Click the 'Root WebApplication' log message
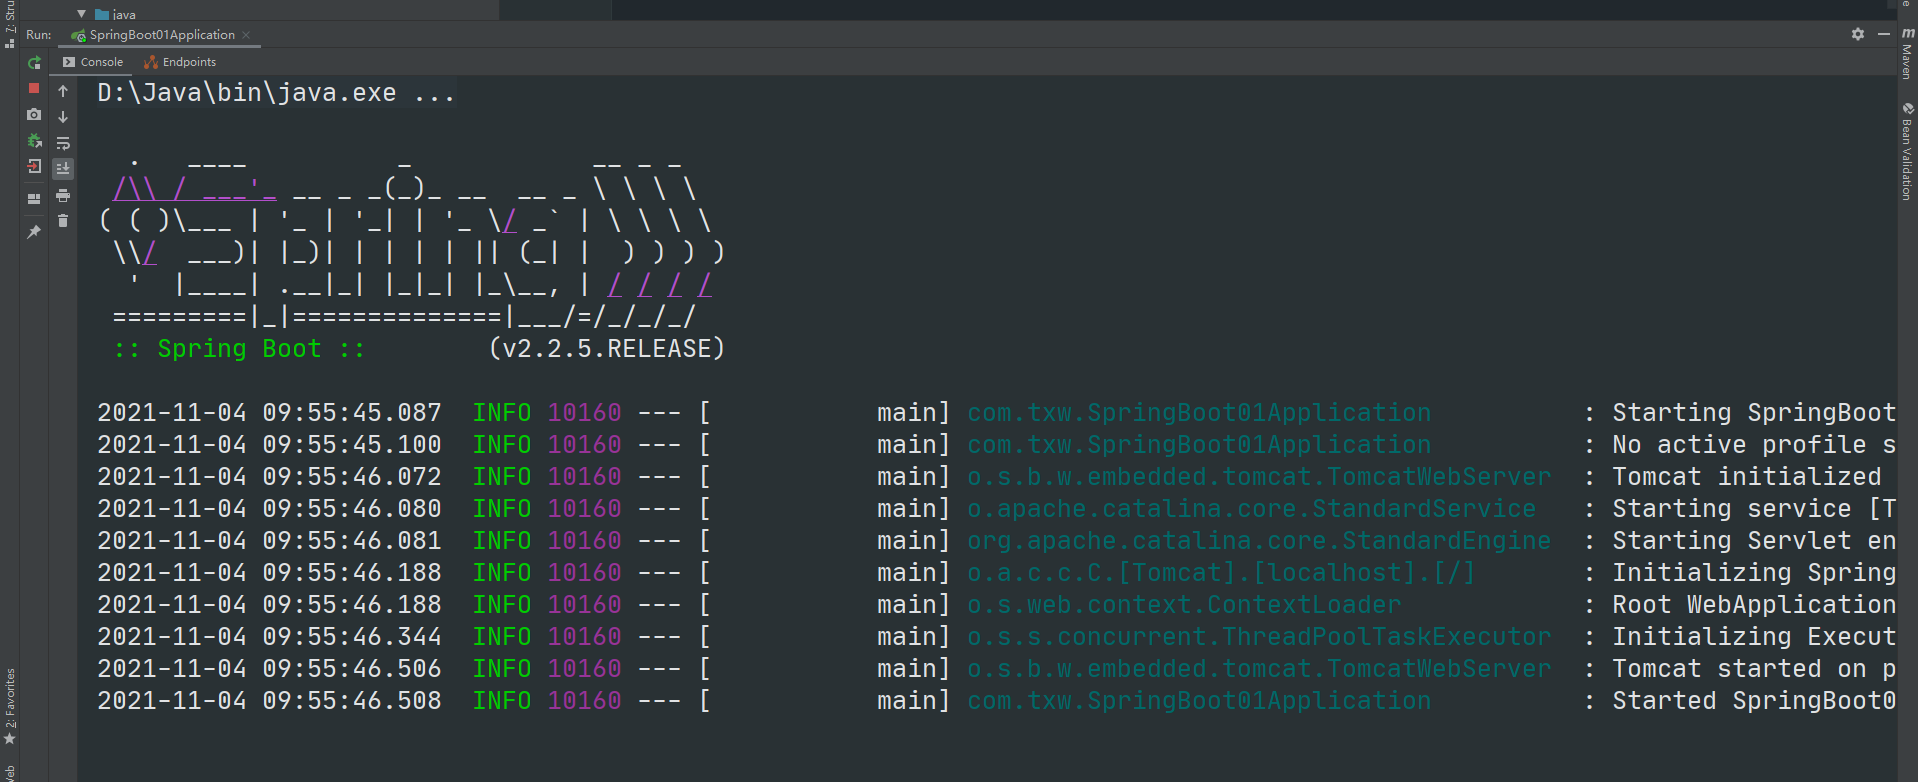The width and height of the screenshot is (1918, 782). click(x=1754, y=605)
